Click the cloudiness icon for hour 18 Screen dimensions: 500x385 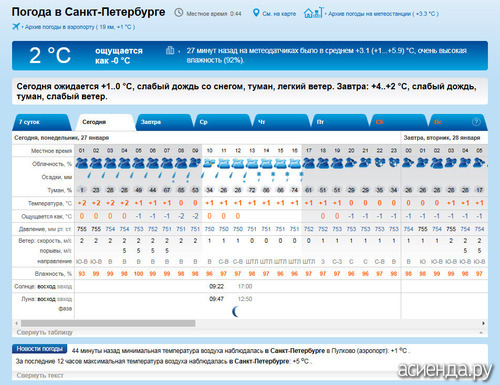323,163
